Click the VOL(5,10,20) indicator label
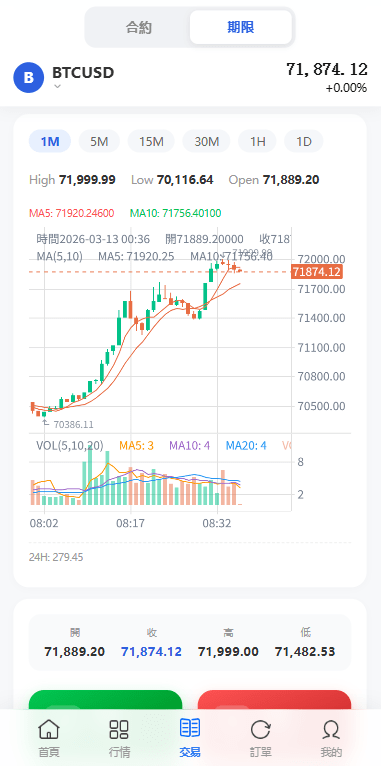This screenshot has width=381, height=766. pos(70,445)
